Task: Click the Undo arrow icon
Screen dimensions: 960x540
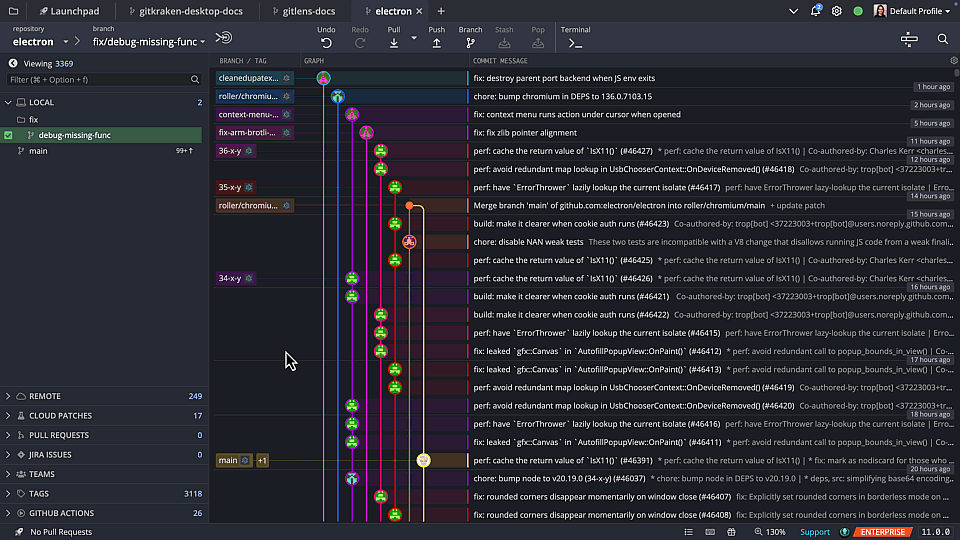Action: (326, 43)
